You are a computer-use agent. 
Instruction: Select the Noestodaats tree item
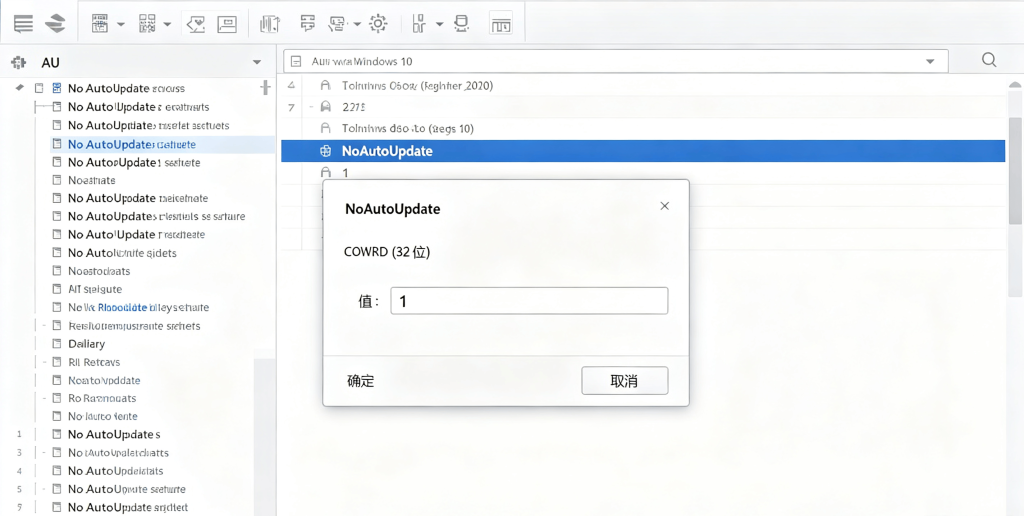click(99, 271)
